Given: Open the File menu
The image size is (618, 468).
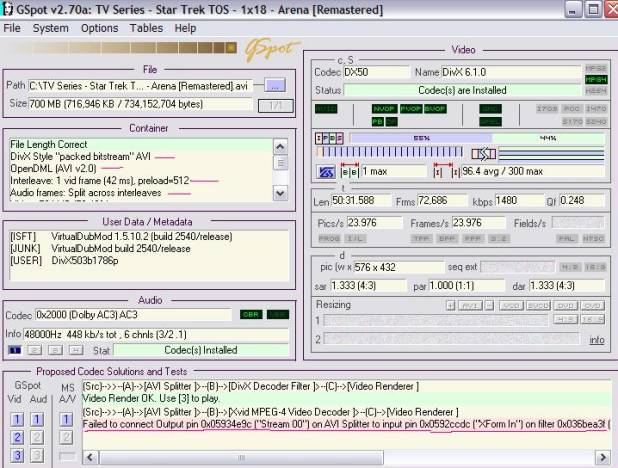Looking at the screenshot, I should pyautogui.click(x=12, y=28).
